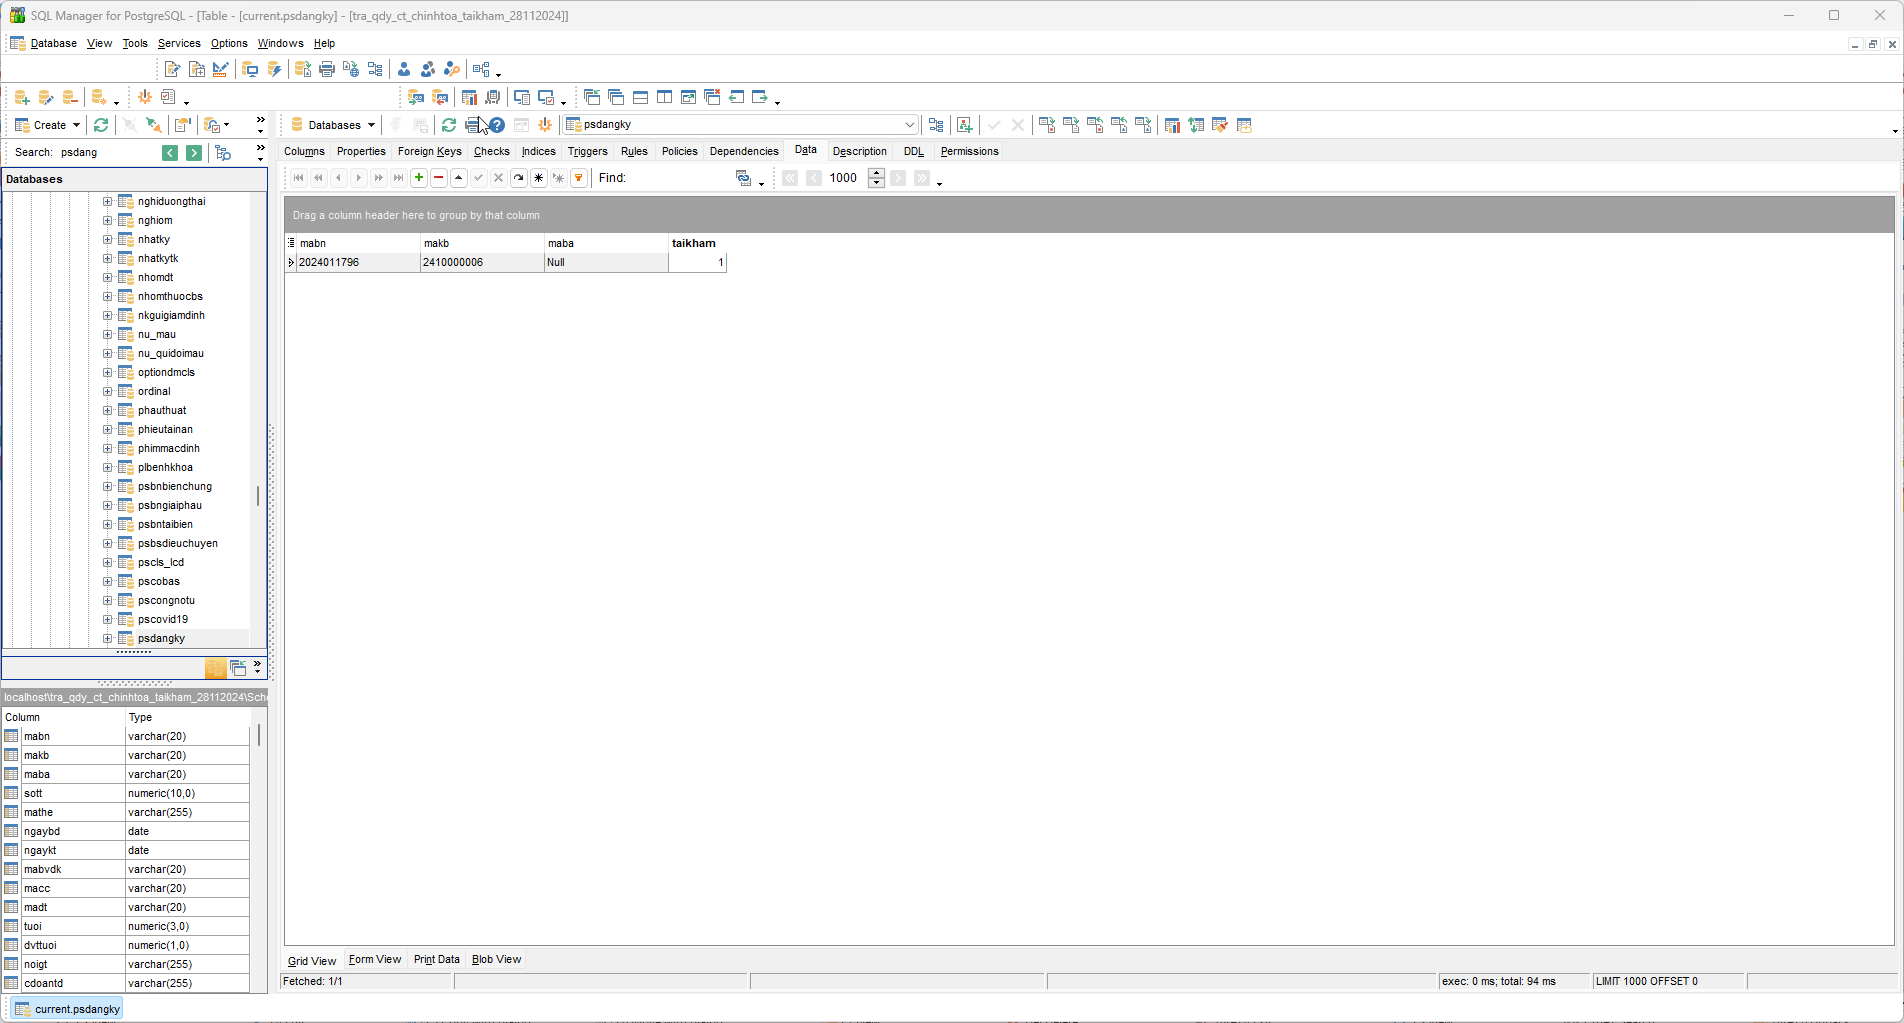This screenshot has height=1023, width=1904.
Task: Select the Null cell in maba column
Action: 606,262
